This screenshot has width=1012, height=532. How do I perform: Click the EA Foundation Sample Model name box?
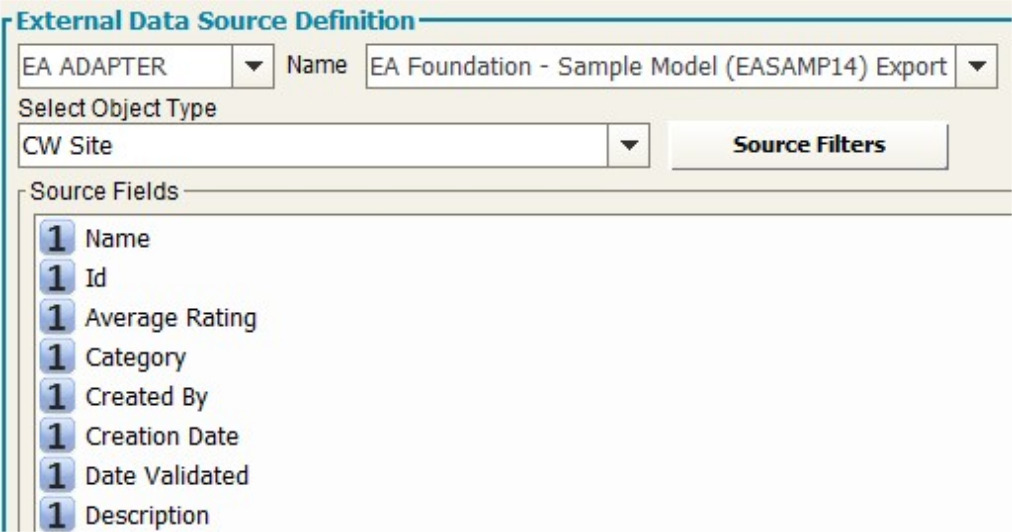click(x=660, y=68)
